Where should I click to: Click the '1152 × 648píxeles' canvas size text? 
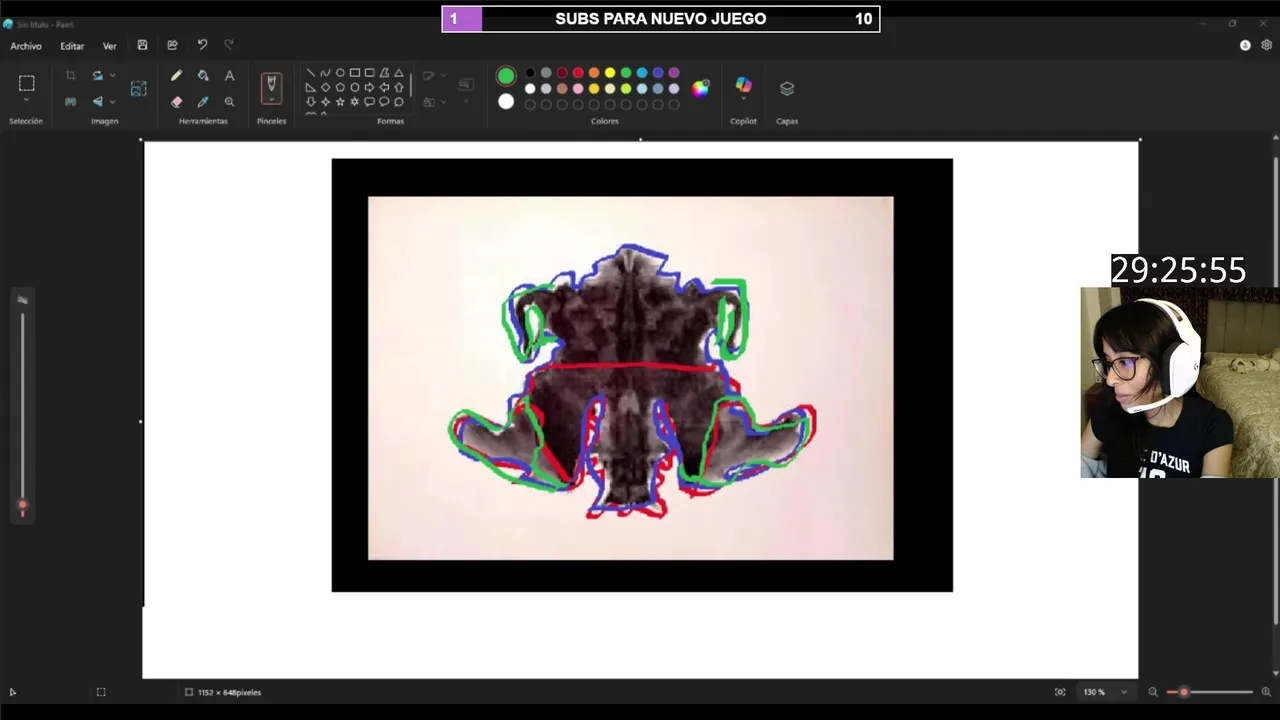coord(229,692)
